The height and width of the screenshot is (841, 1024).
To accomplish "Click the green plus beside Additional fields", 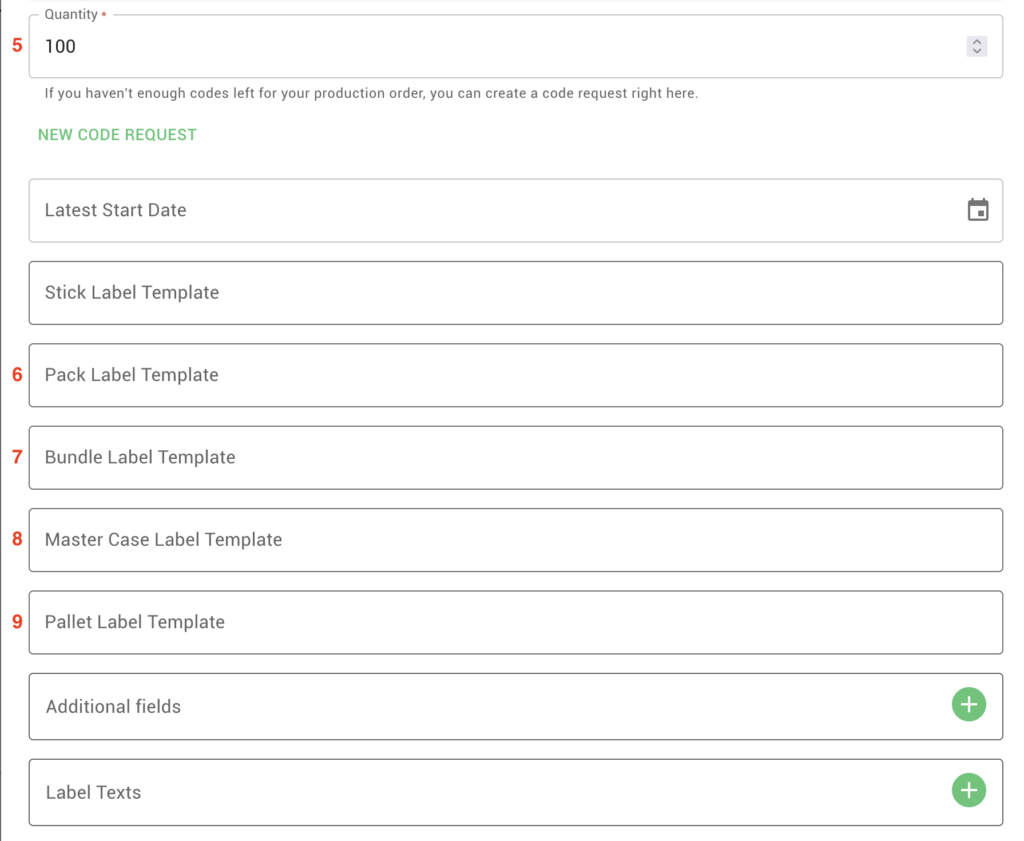I will [x=968, y=705].
